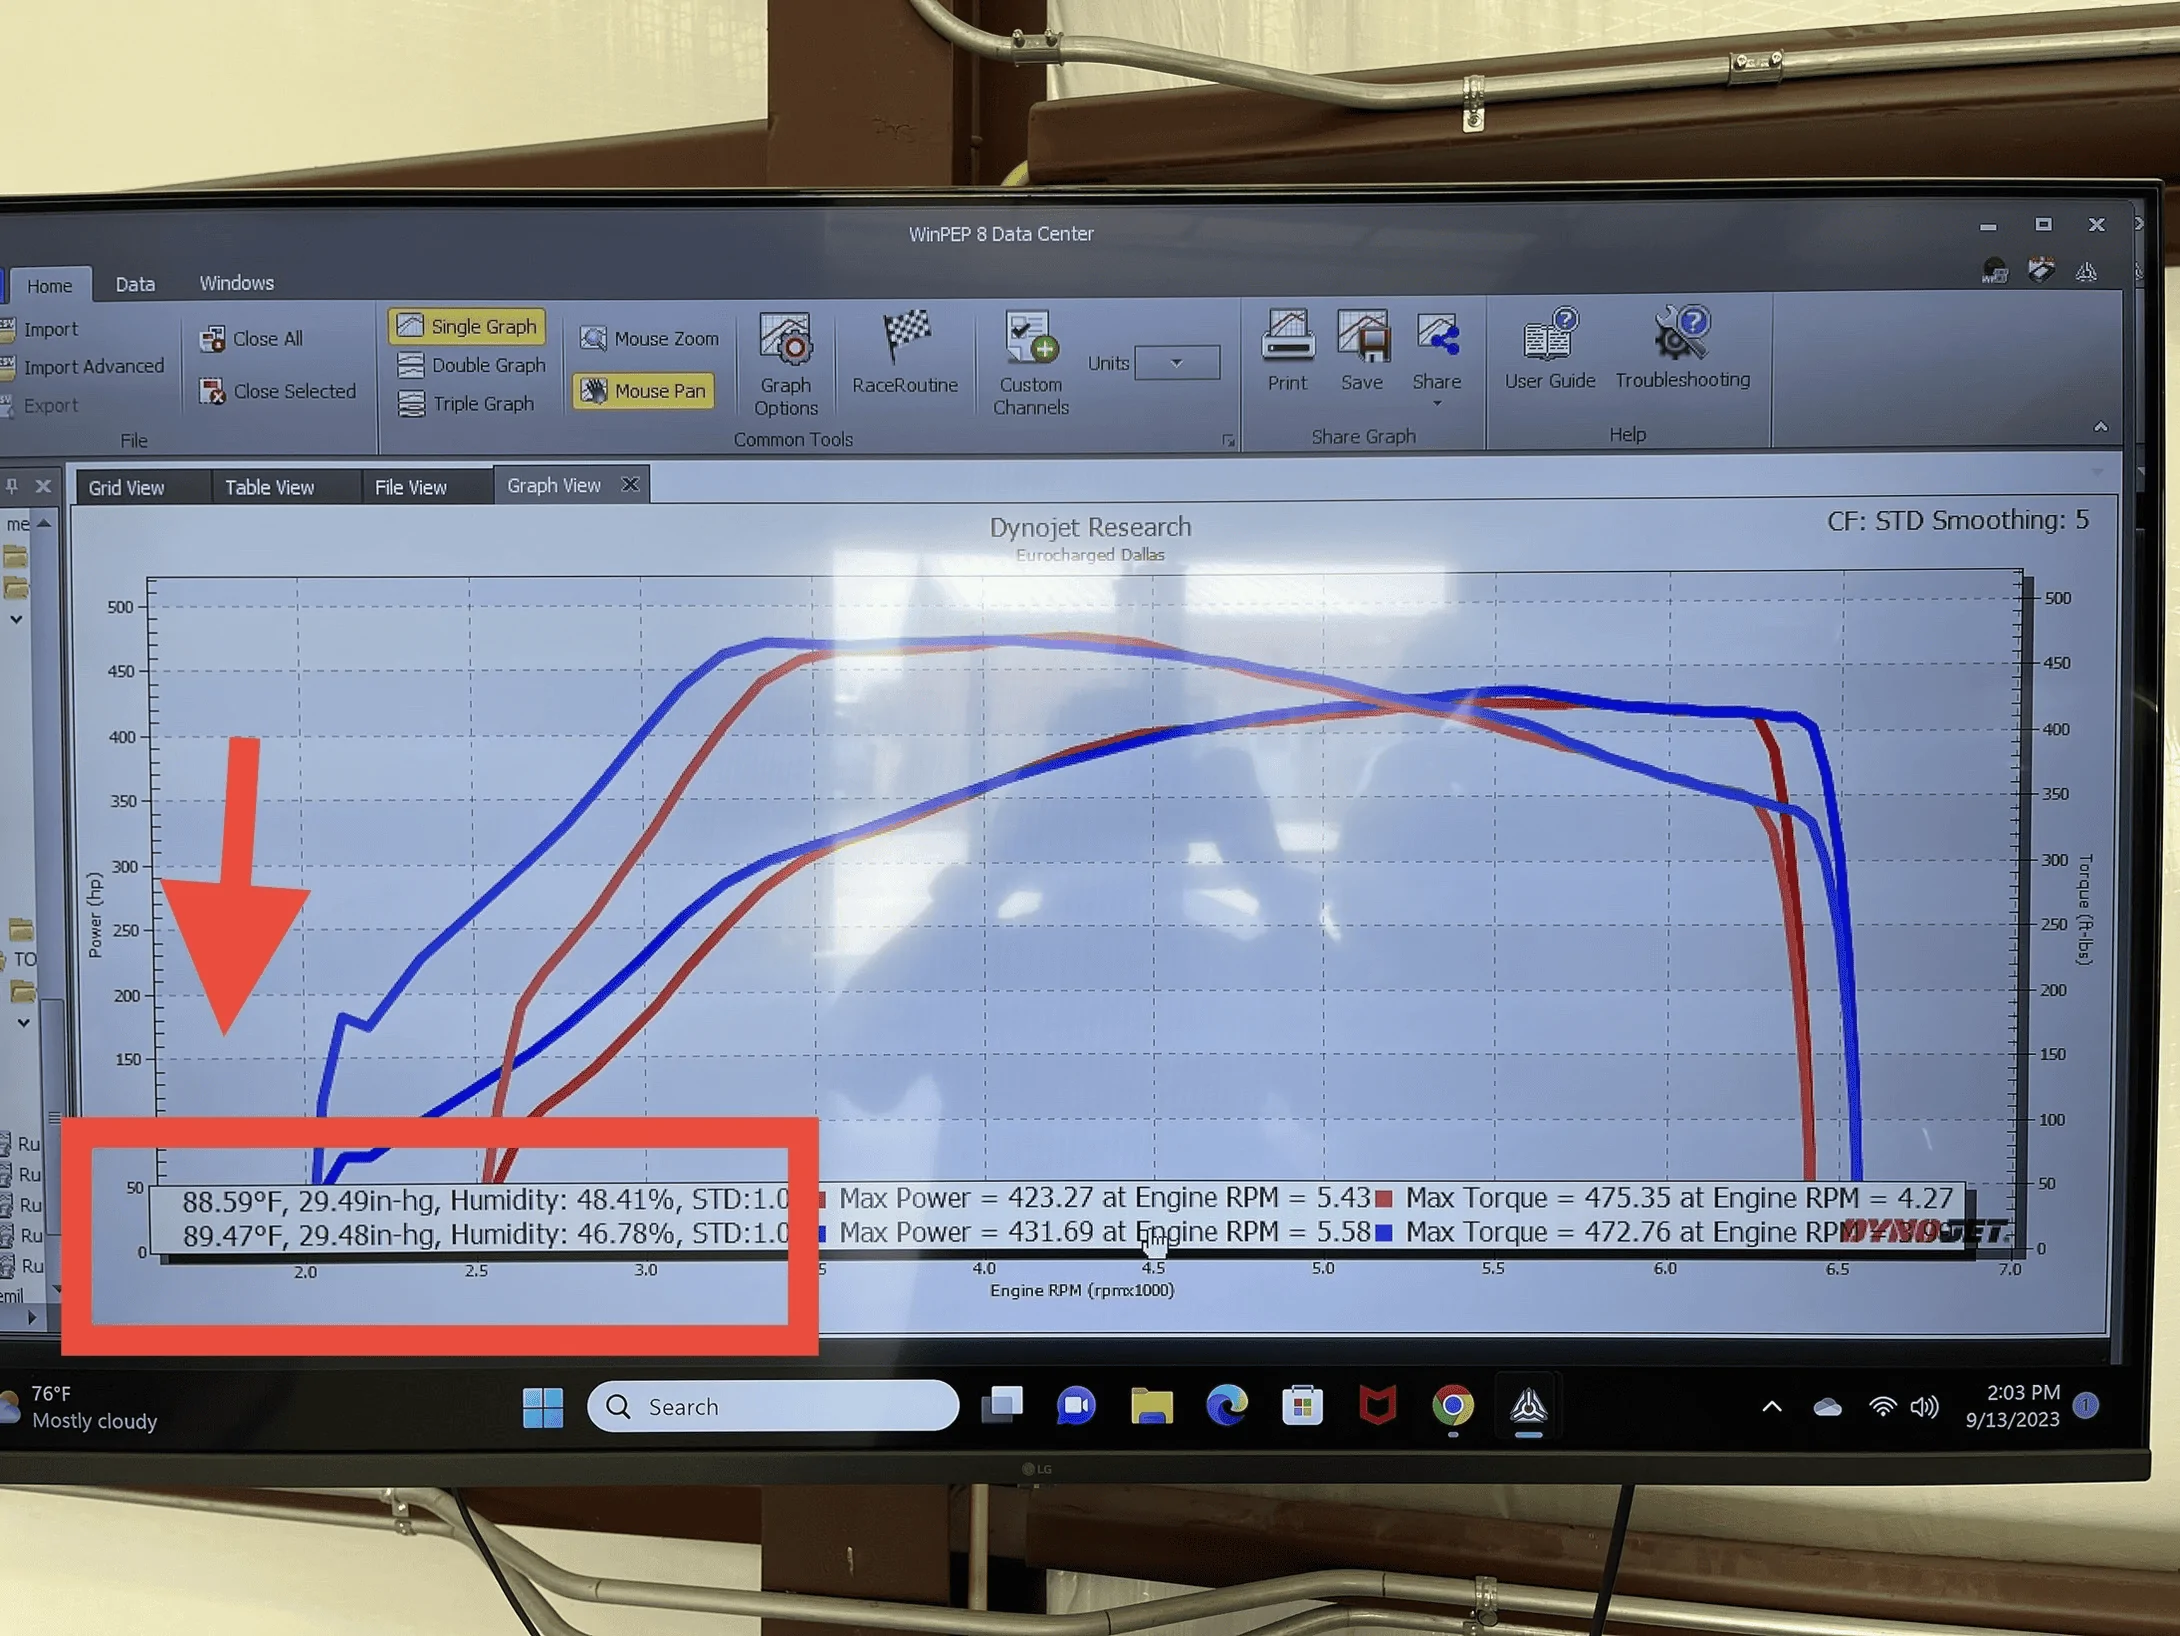Launch the RaceRoutine checkered flag tool
The width and height of the screenshot is (2180, 1636).
pyautogui.click(x=905, y=352)
